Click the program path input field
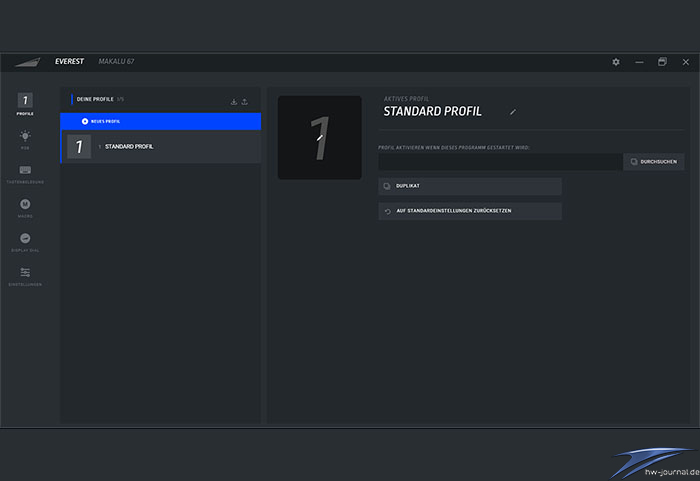Screen dimensions: 700x481 [500, 162]
